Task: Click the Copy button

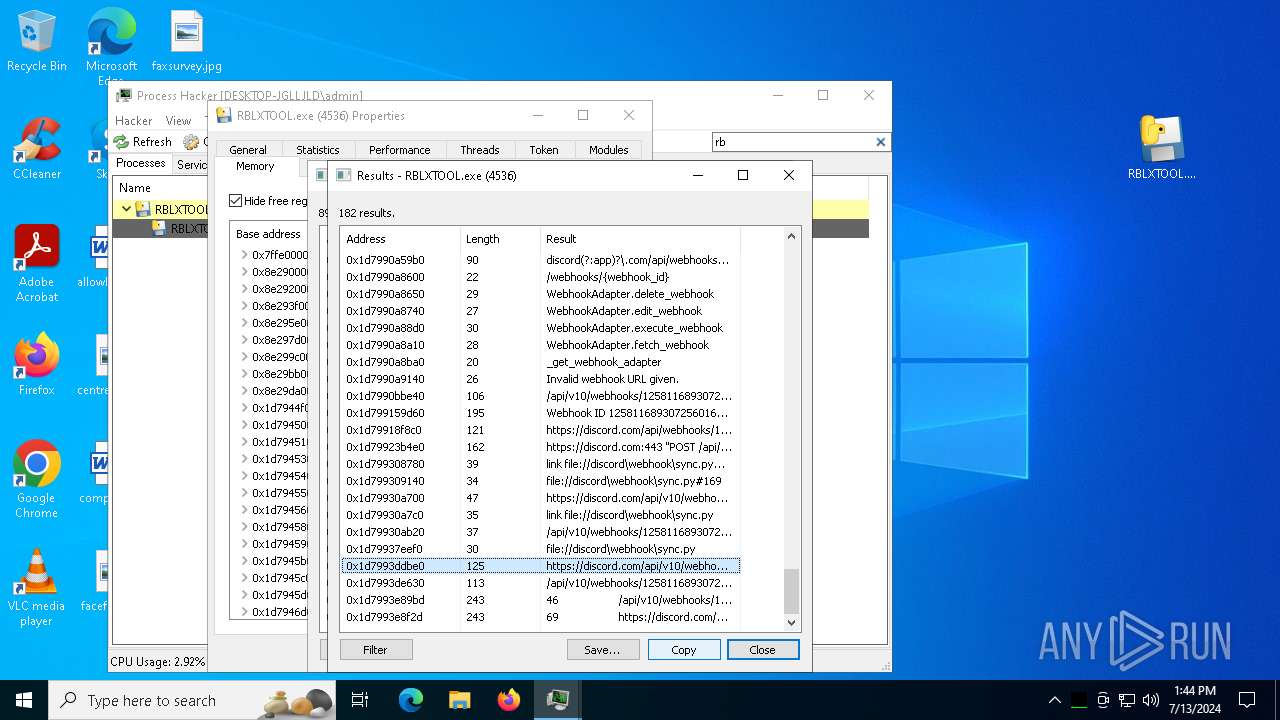Action: (x=684, y=650)
